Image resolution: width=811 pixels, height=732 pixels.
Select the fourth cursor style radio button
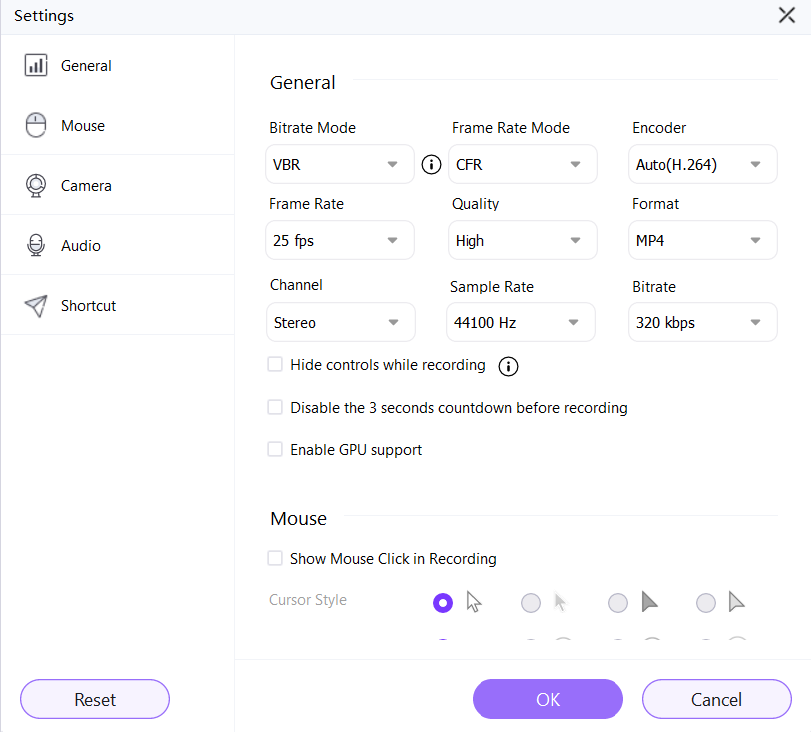[x=705, y=603]
